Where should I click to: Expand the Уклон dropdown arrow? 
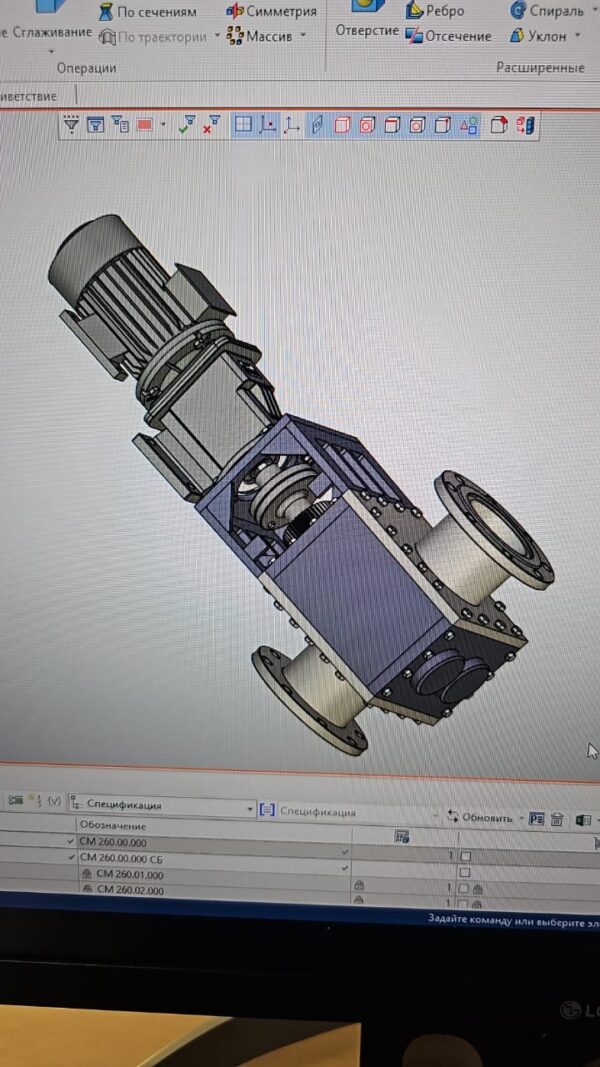click(579, 37)
